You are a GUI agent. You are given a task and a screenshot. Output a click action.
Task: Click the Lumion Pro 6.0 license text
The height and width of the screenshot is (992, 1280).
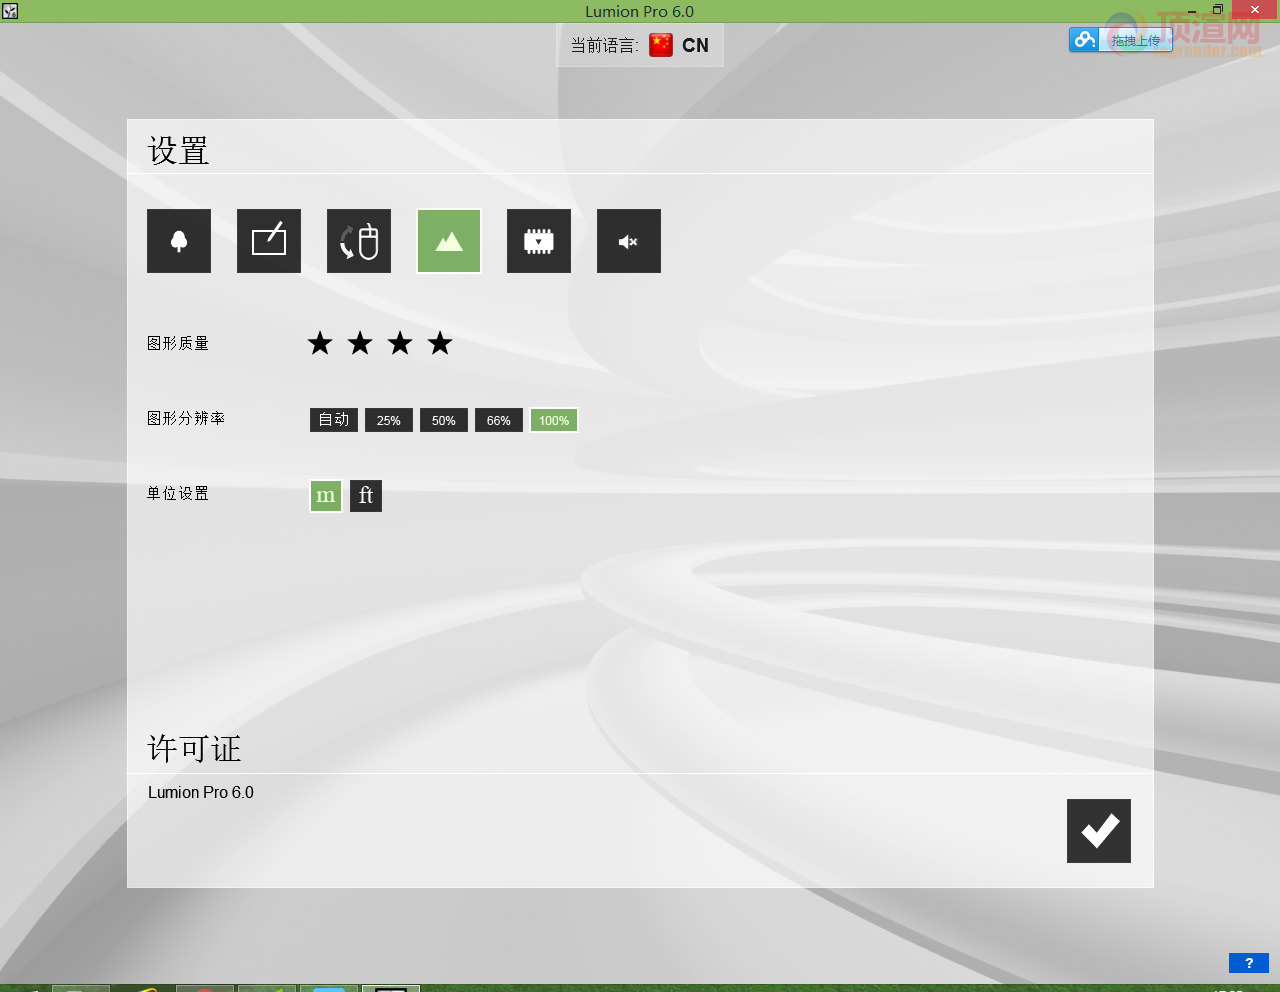201,792
